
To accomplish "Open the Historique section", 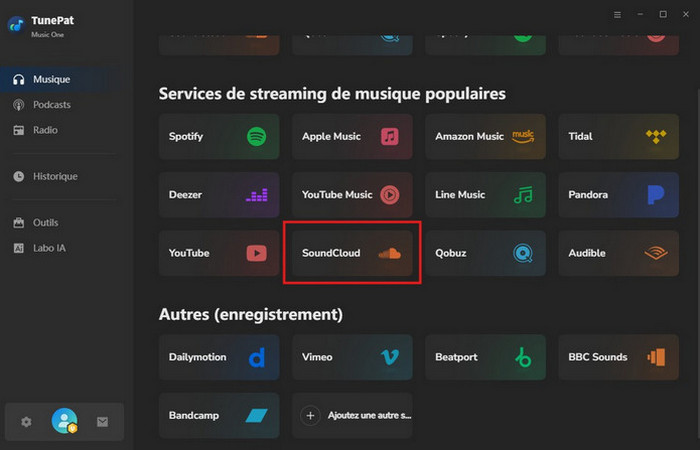I will [54, 176].
